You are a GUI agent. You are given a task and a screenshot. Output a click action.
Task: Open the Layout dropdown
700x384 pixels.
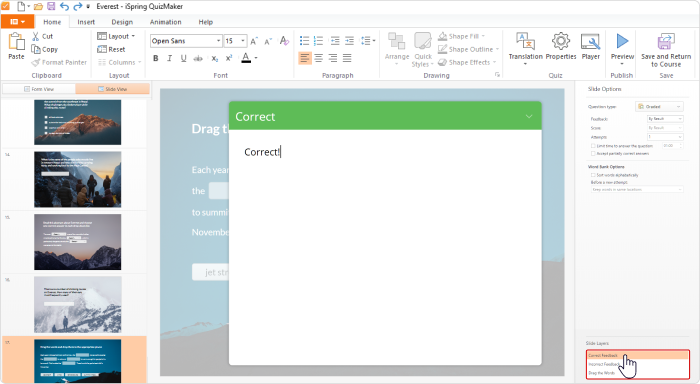click(x=116, y=36)
